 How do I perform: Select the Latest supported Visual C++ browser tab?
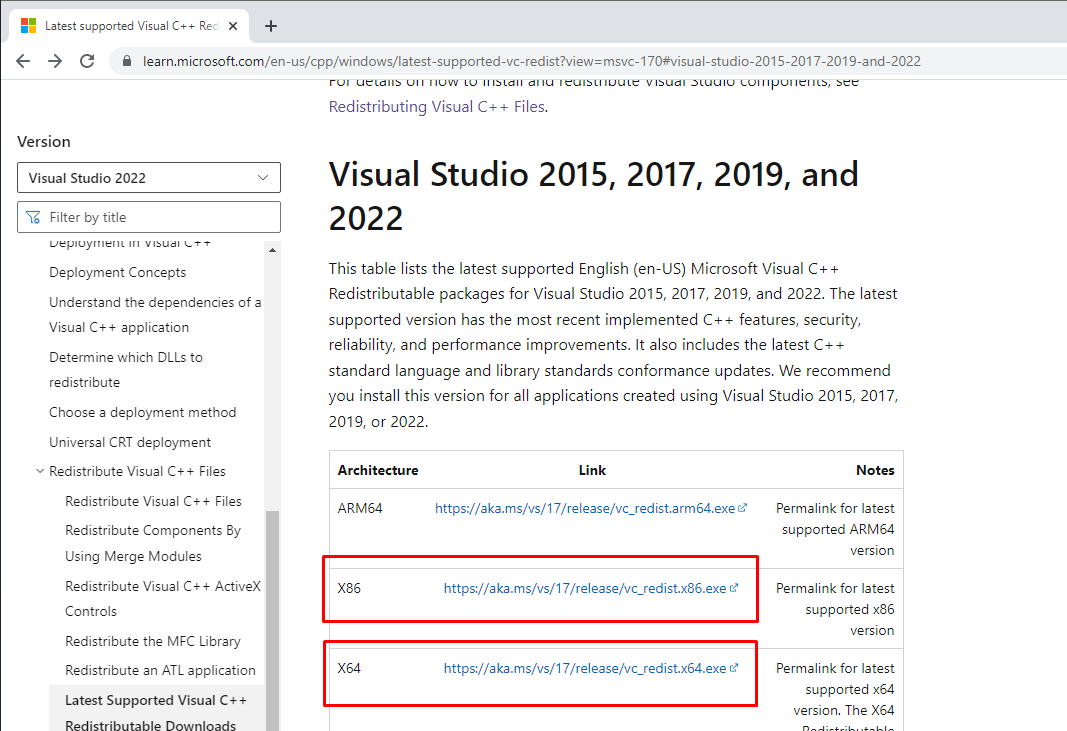(125, 26)
